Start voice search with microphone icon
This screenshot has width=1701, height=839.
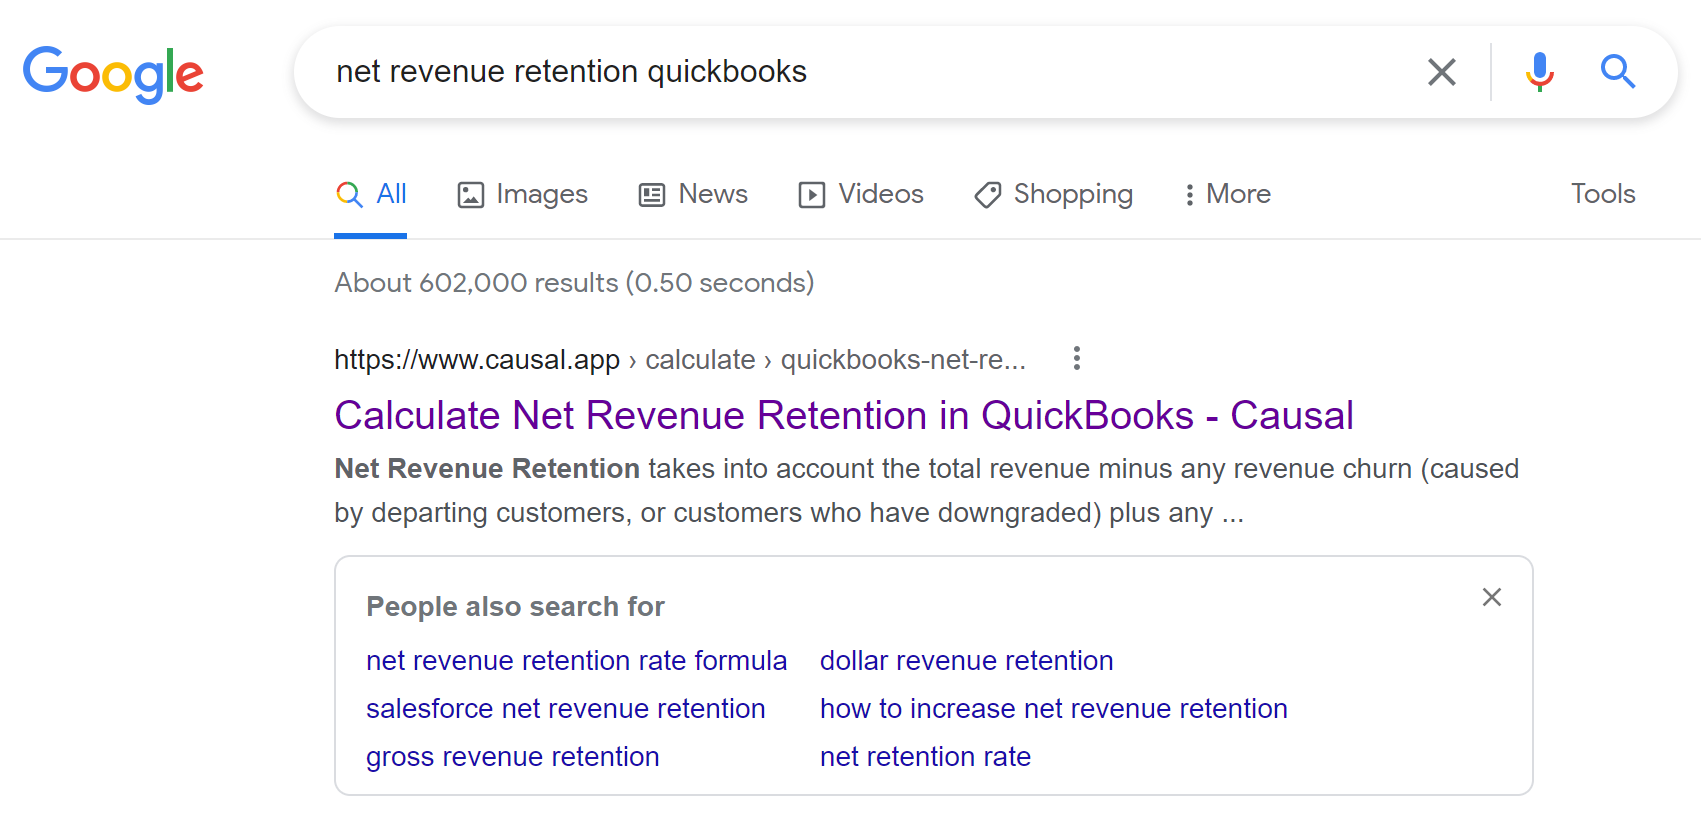click(x=1539, y=72)
